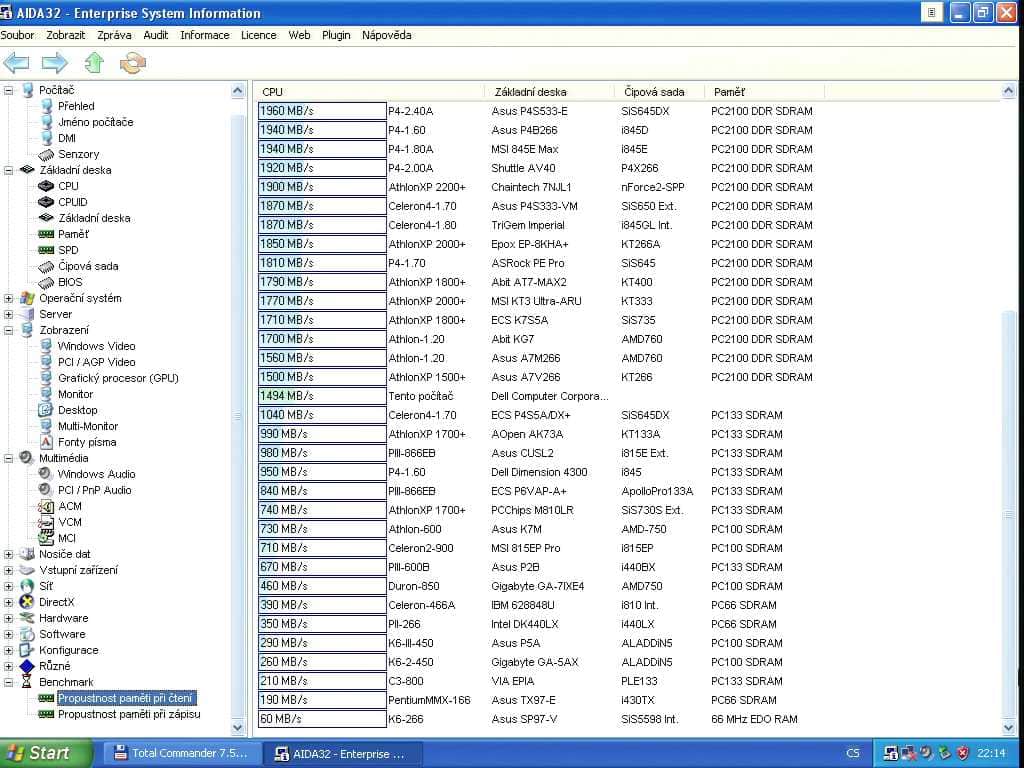This screenshot has height=768, width=1024.
Task: Collapse the Benchmark tree node
Action: pyautogui.click(x=8, y=682)
